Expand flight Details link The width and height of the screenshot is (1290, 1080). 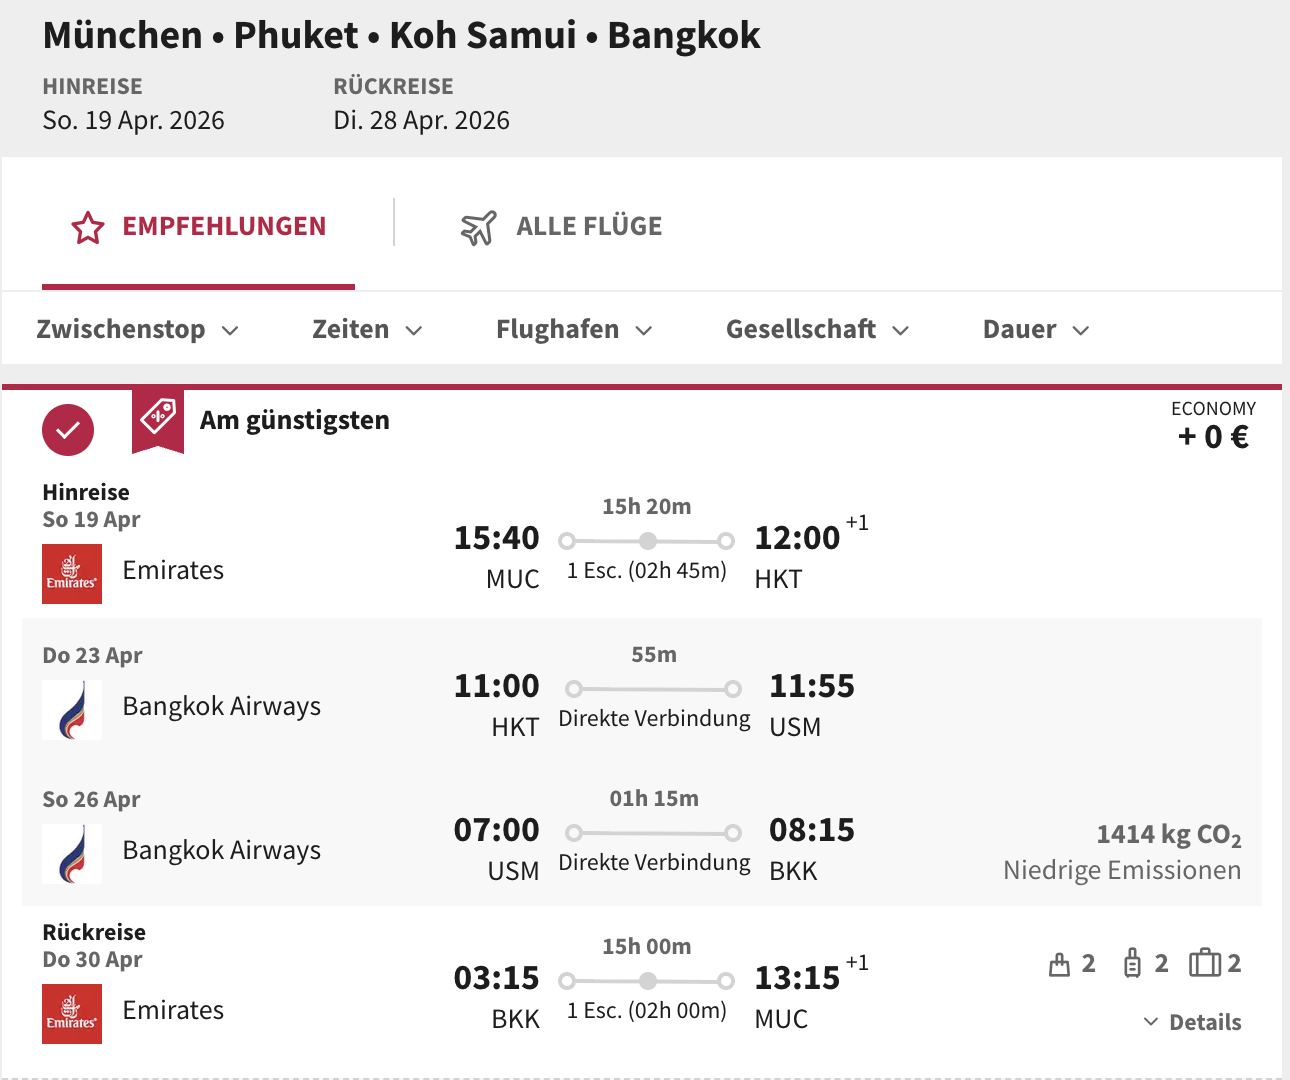pyautogui.click(x=1192, y=1022)
